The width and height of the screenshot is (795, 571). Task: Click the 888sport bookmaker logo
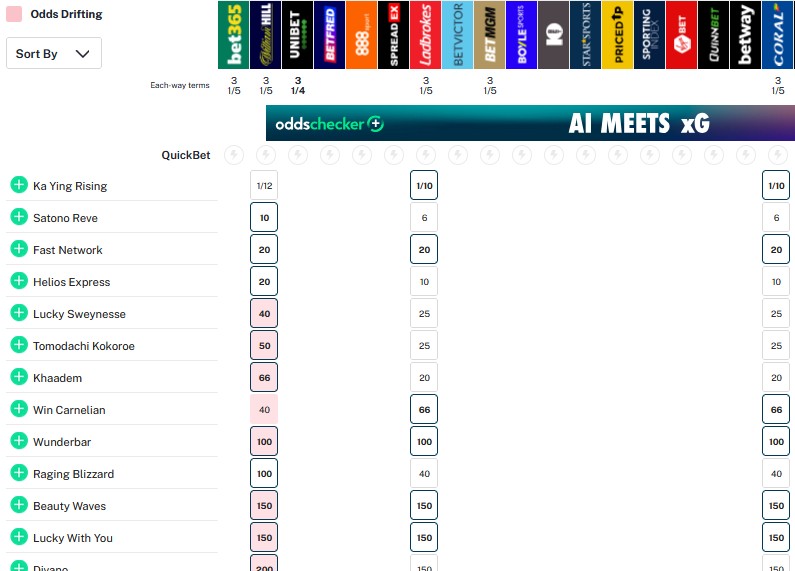pyautogui.click(x=361, y=35)
